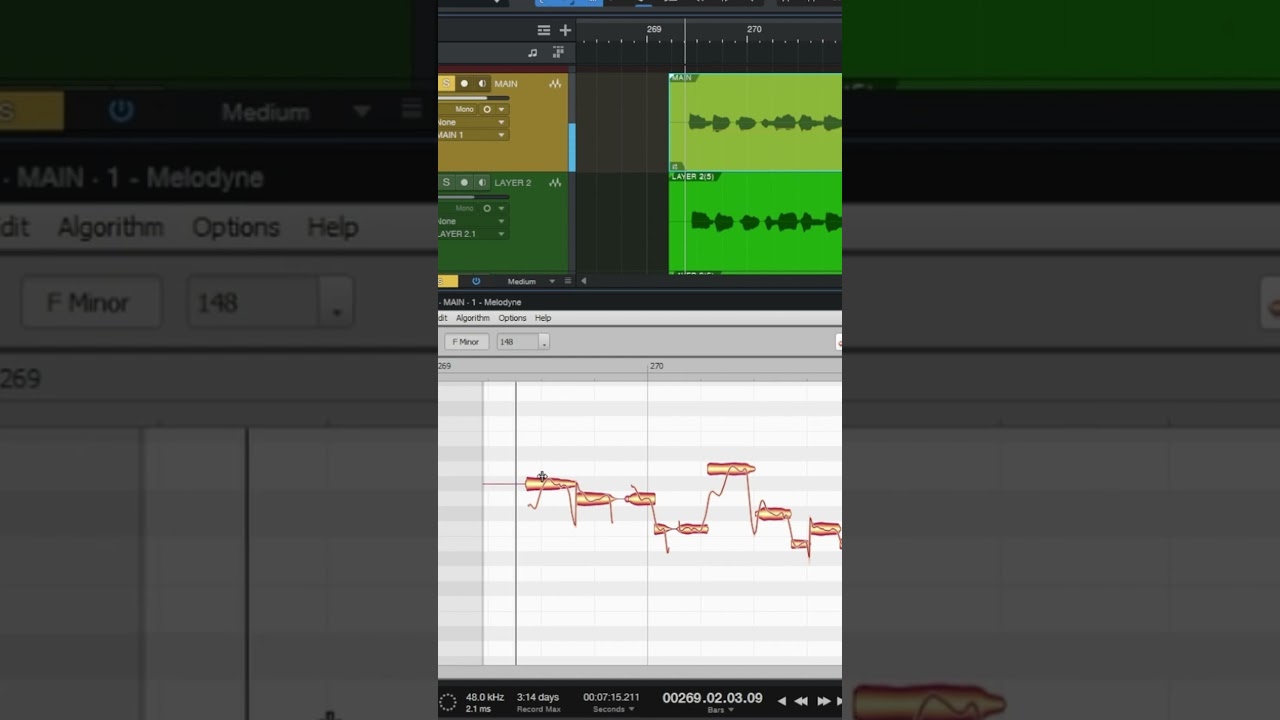Click the left arrow on the arrangement scrollbar

click(584, 281)
